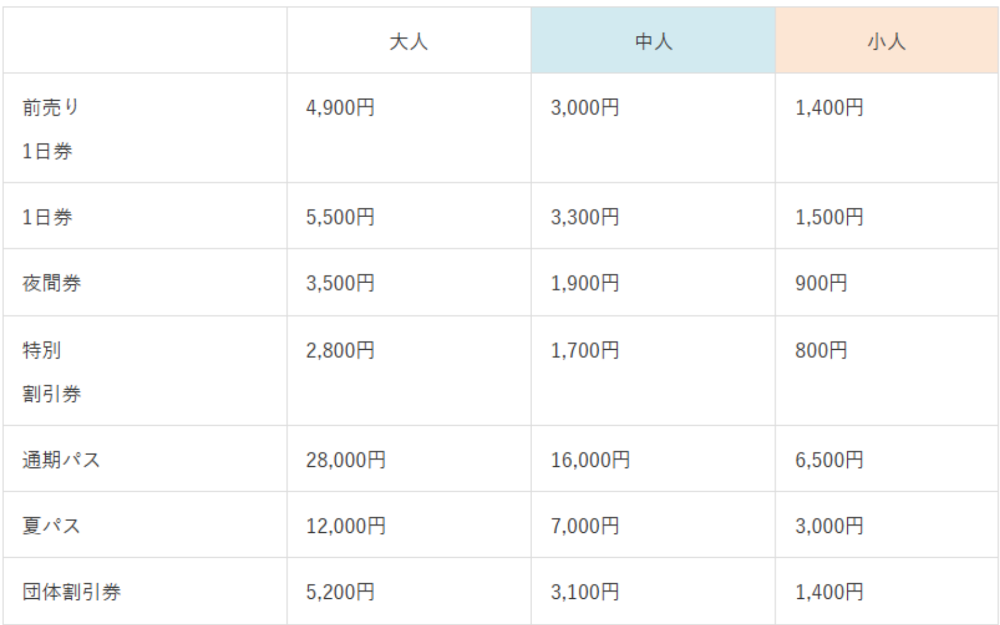
Task: Click the 4,900円 adult advance price
Action: (340, 107)
